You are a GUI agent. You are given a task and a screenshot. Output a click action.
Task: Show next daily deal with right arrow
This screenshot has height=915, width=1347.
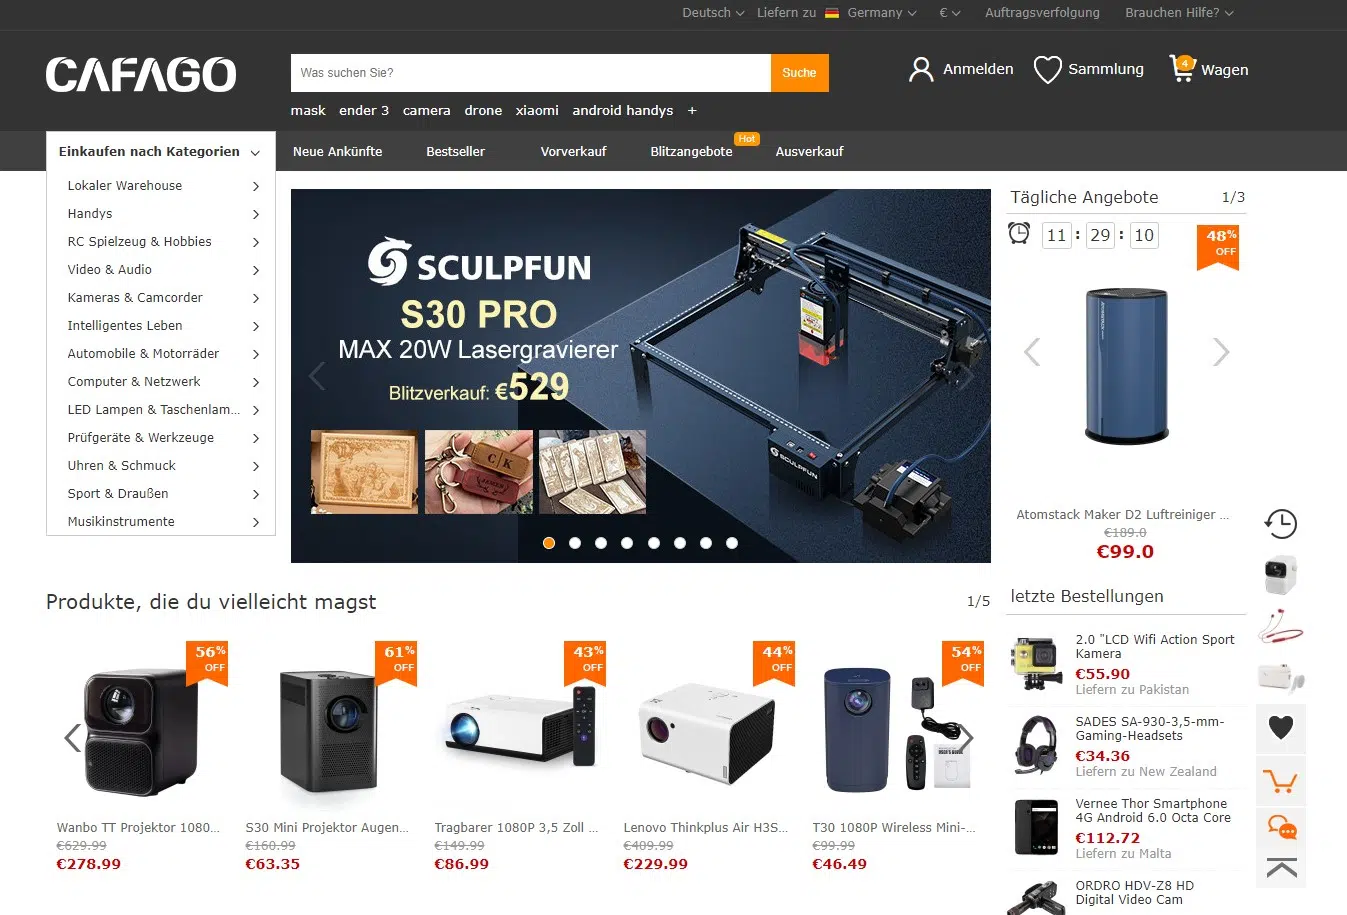1221,352
